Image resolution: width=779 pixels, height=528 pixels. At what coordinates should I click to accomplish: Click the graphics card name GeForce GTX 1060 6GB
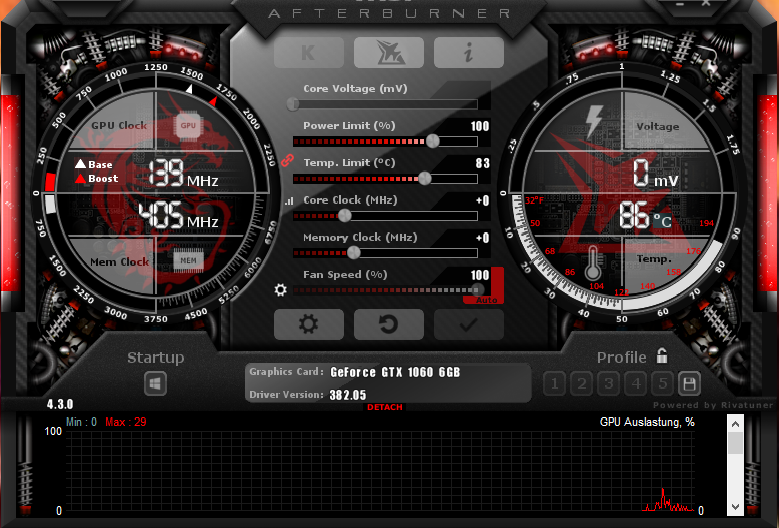click(395, 372)
